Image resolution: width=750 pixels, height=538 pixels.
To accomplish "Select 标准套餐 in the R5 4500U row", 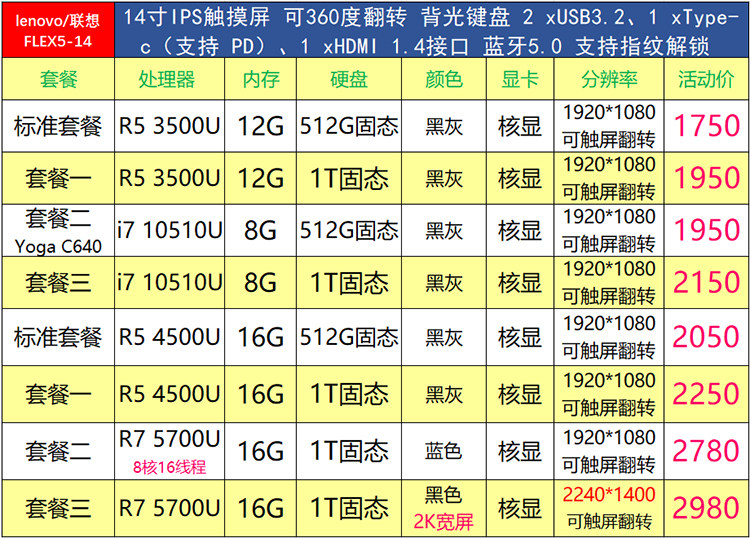I will [x=58, y=337].
